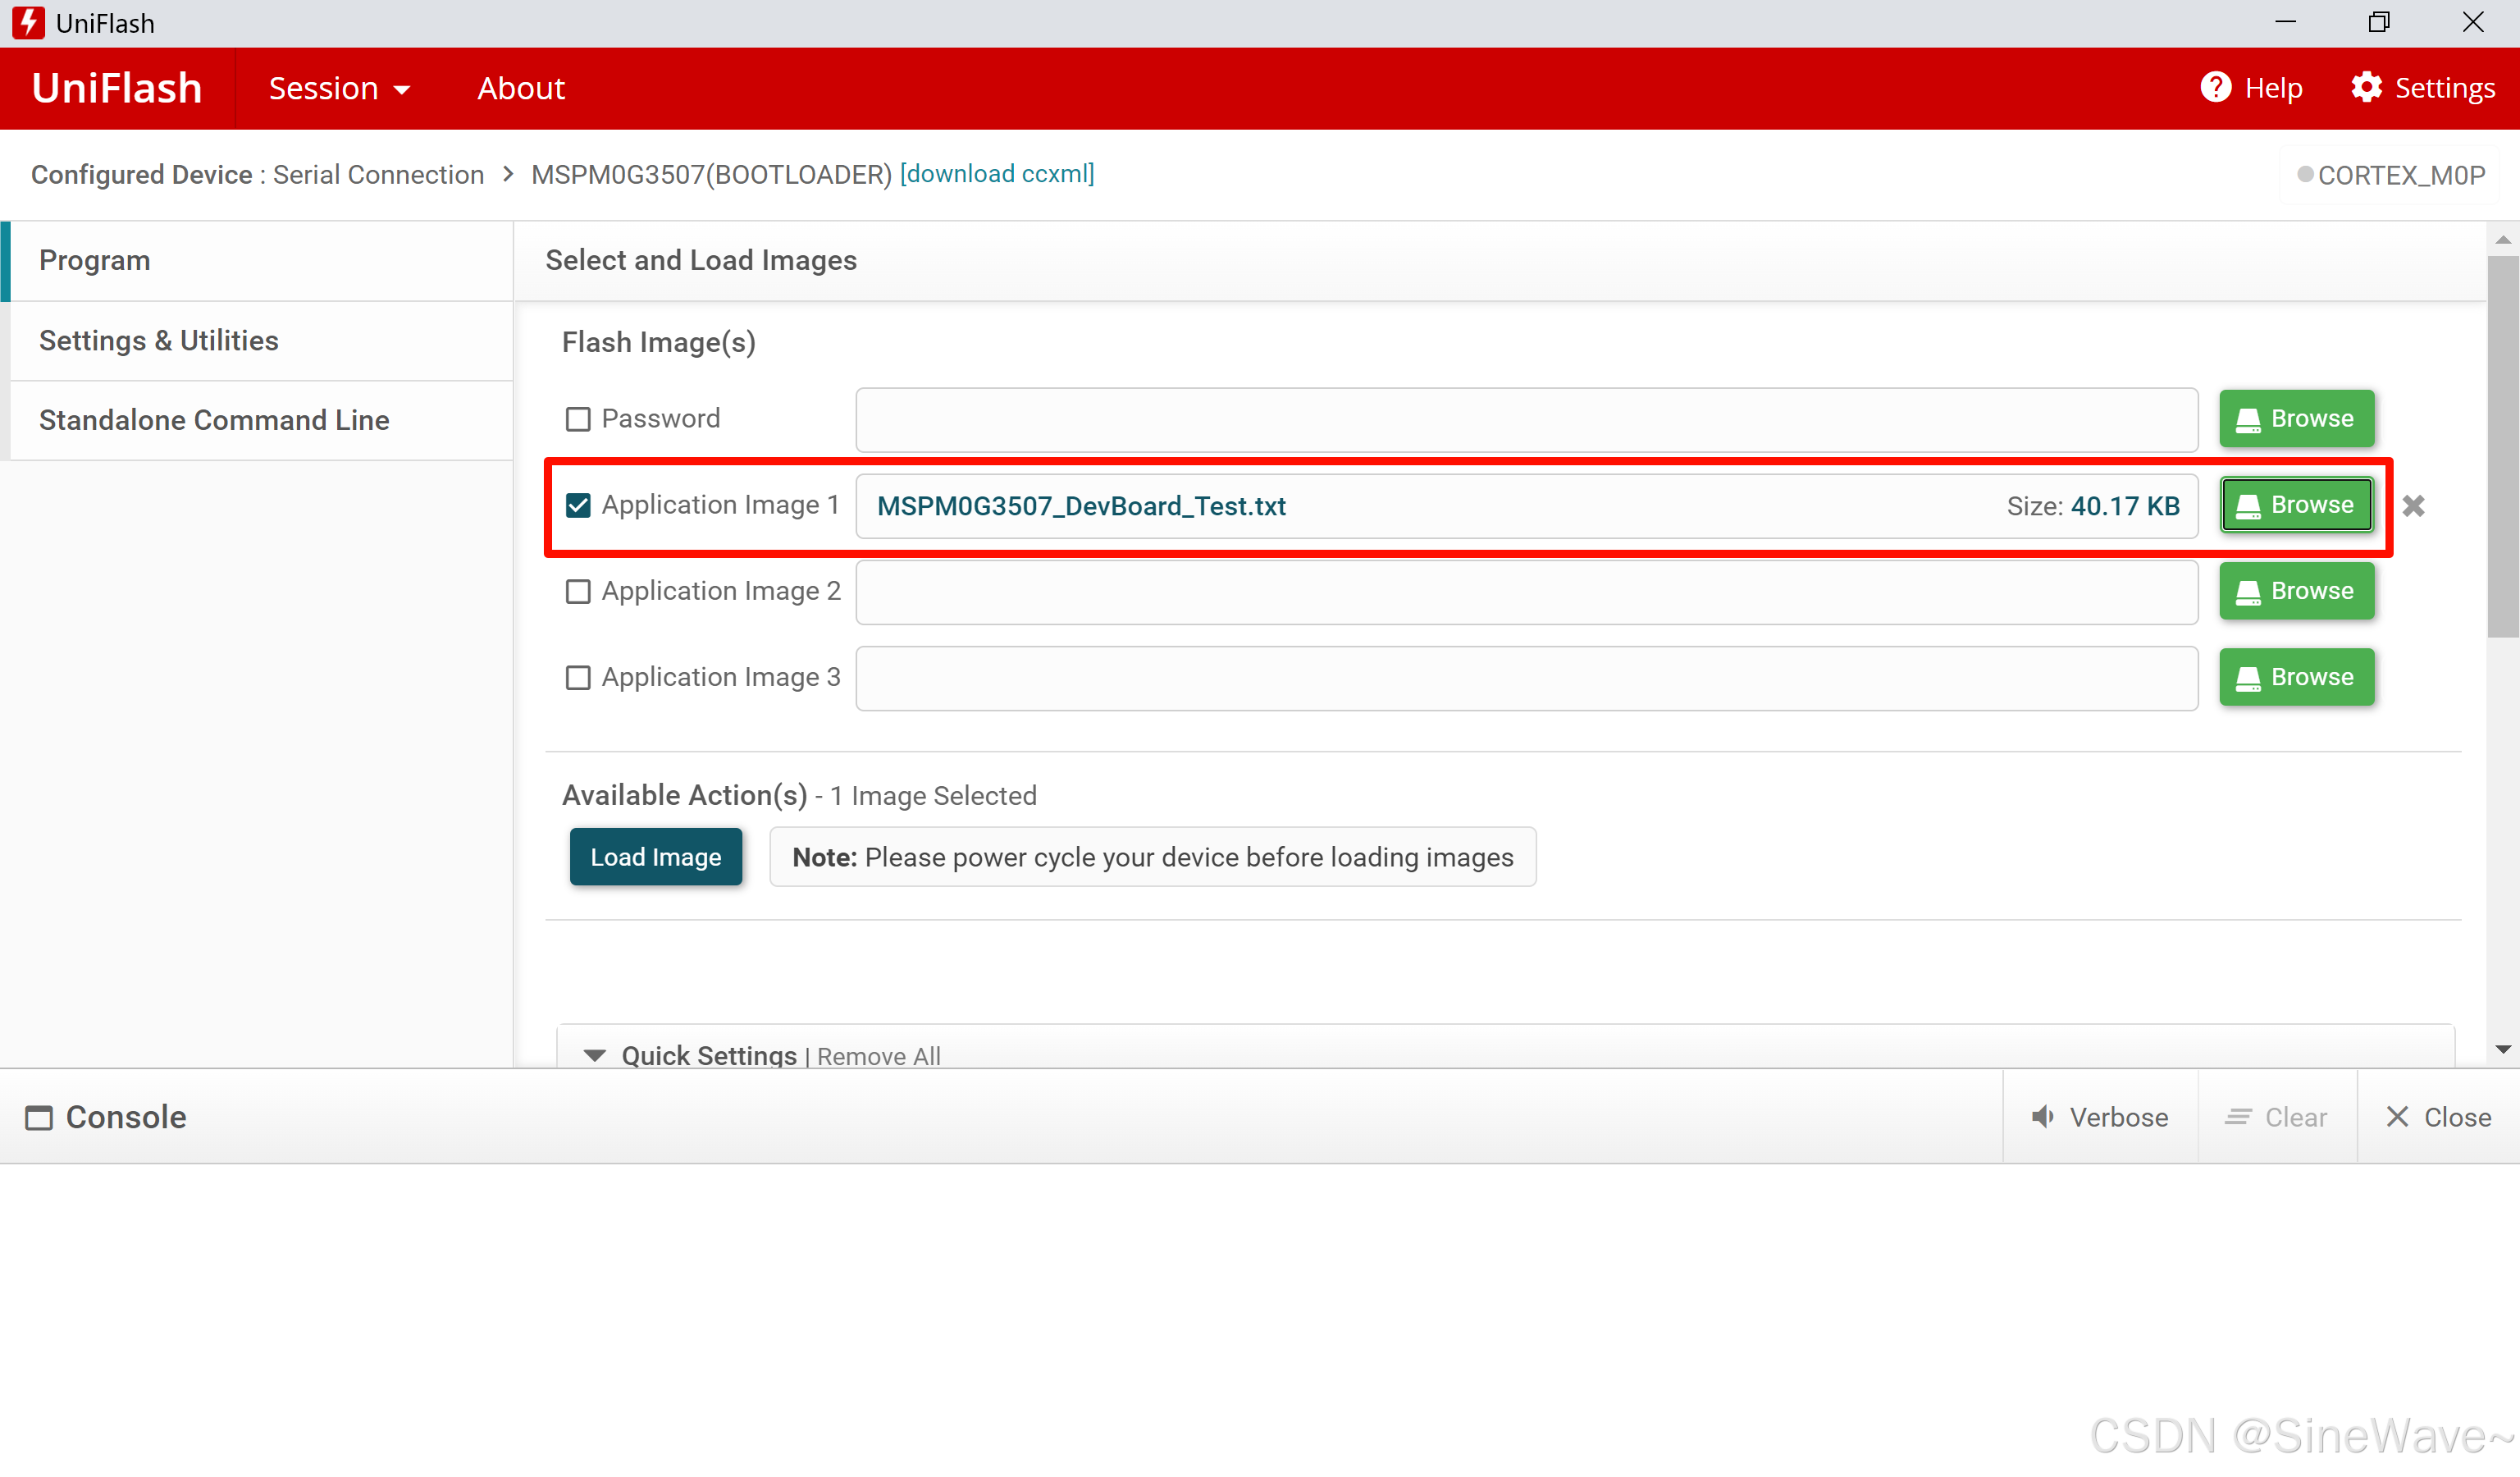
Task: Click the breadcrumb chevron after Serial Connection
Action: 508,174
